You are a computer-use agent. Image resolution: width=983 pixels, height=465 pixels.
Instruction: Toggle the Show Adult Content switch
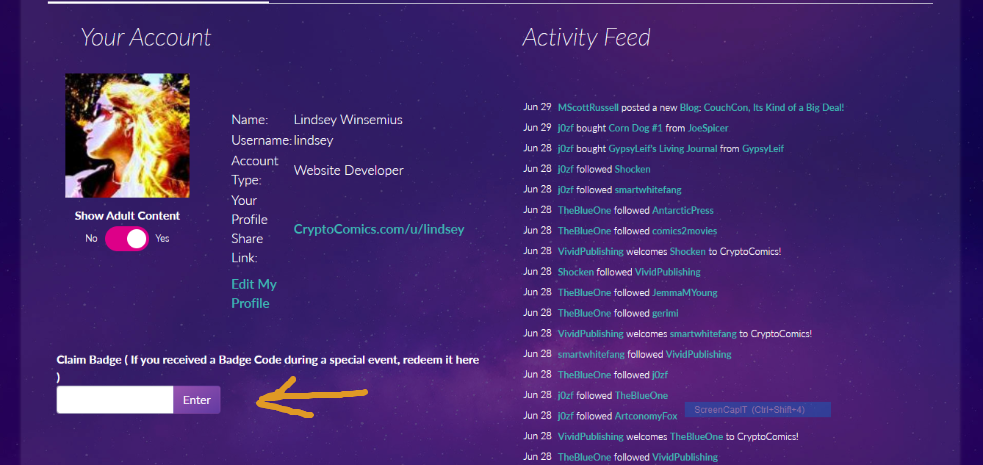pyautogui.click(x=127, y=239)
